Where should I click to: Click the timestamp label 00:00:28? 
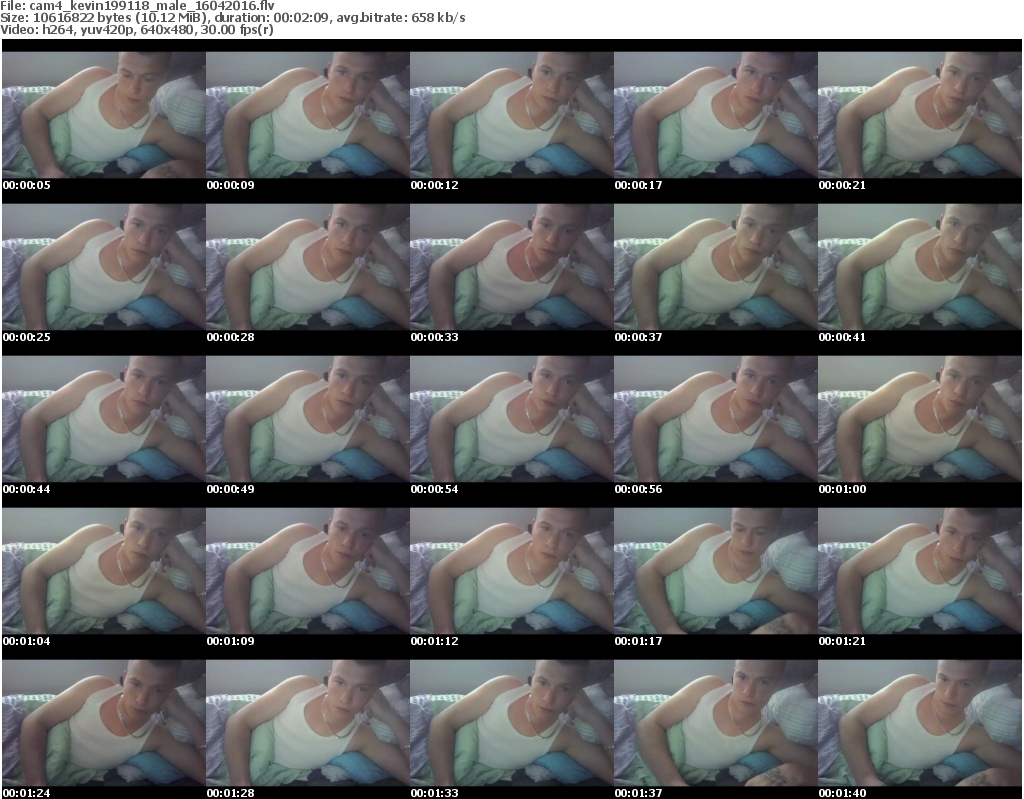(231, 338)
